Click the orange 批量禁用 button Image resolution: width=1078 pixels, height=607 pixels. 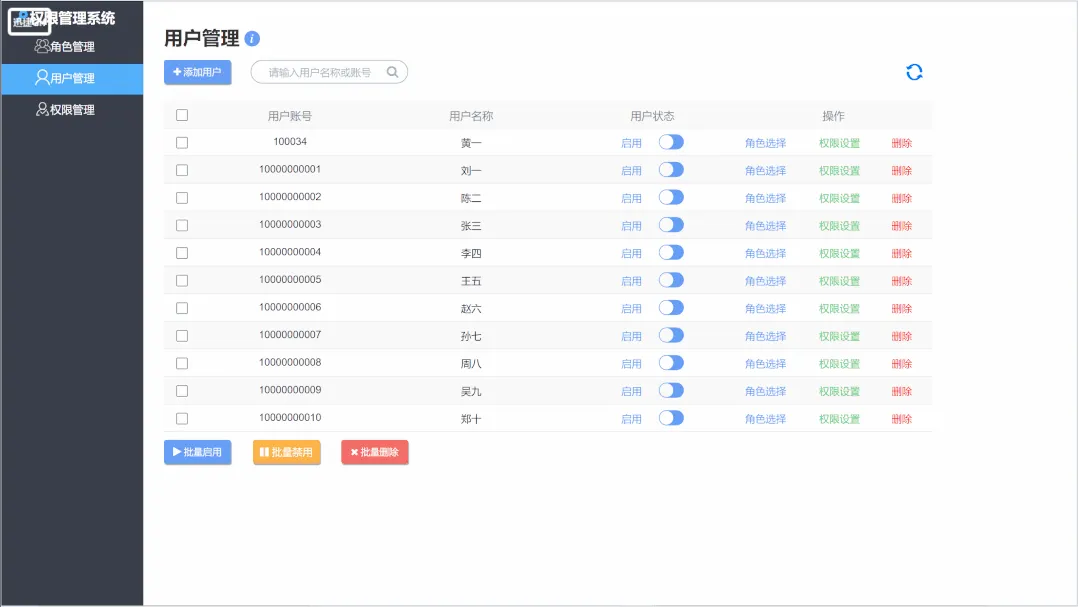287,452
